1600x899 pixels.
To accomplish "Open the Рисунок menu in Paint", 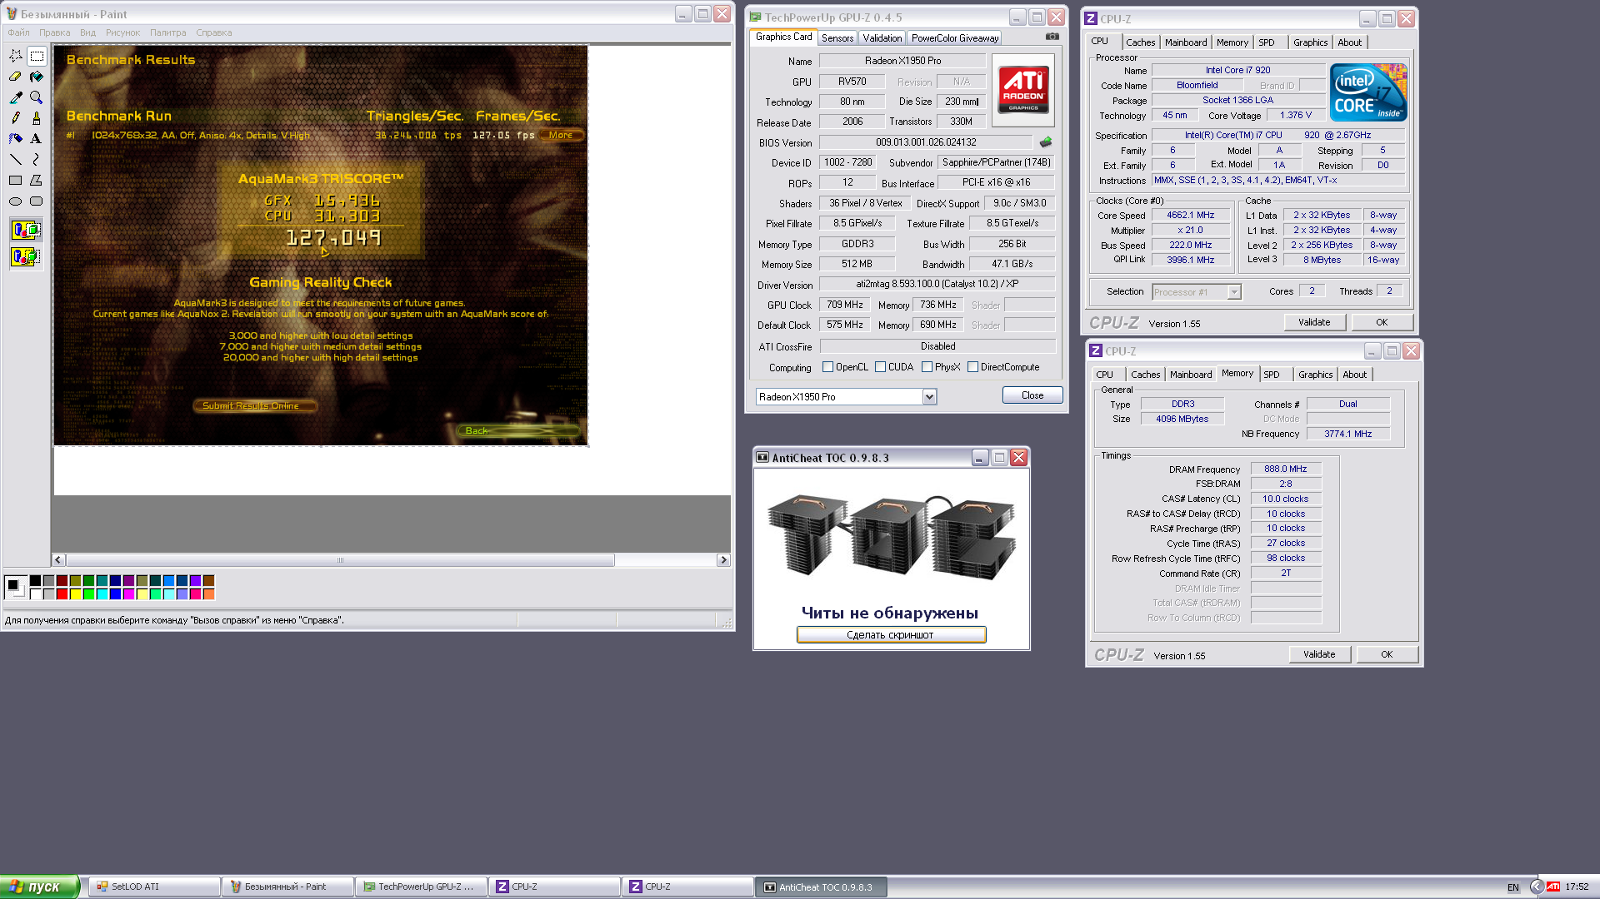I will click(123, 33).
